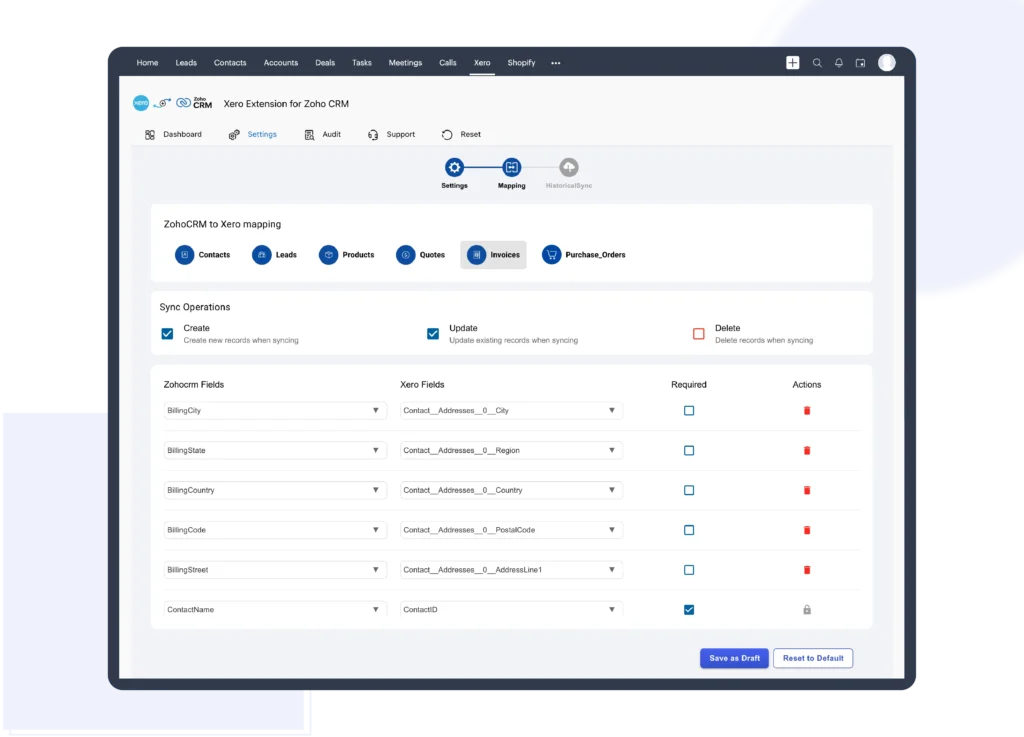Select the Audit icon

point(322,133)
